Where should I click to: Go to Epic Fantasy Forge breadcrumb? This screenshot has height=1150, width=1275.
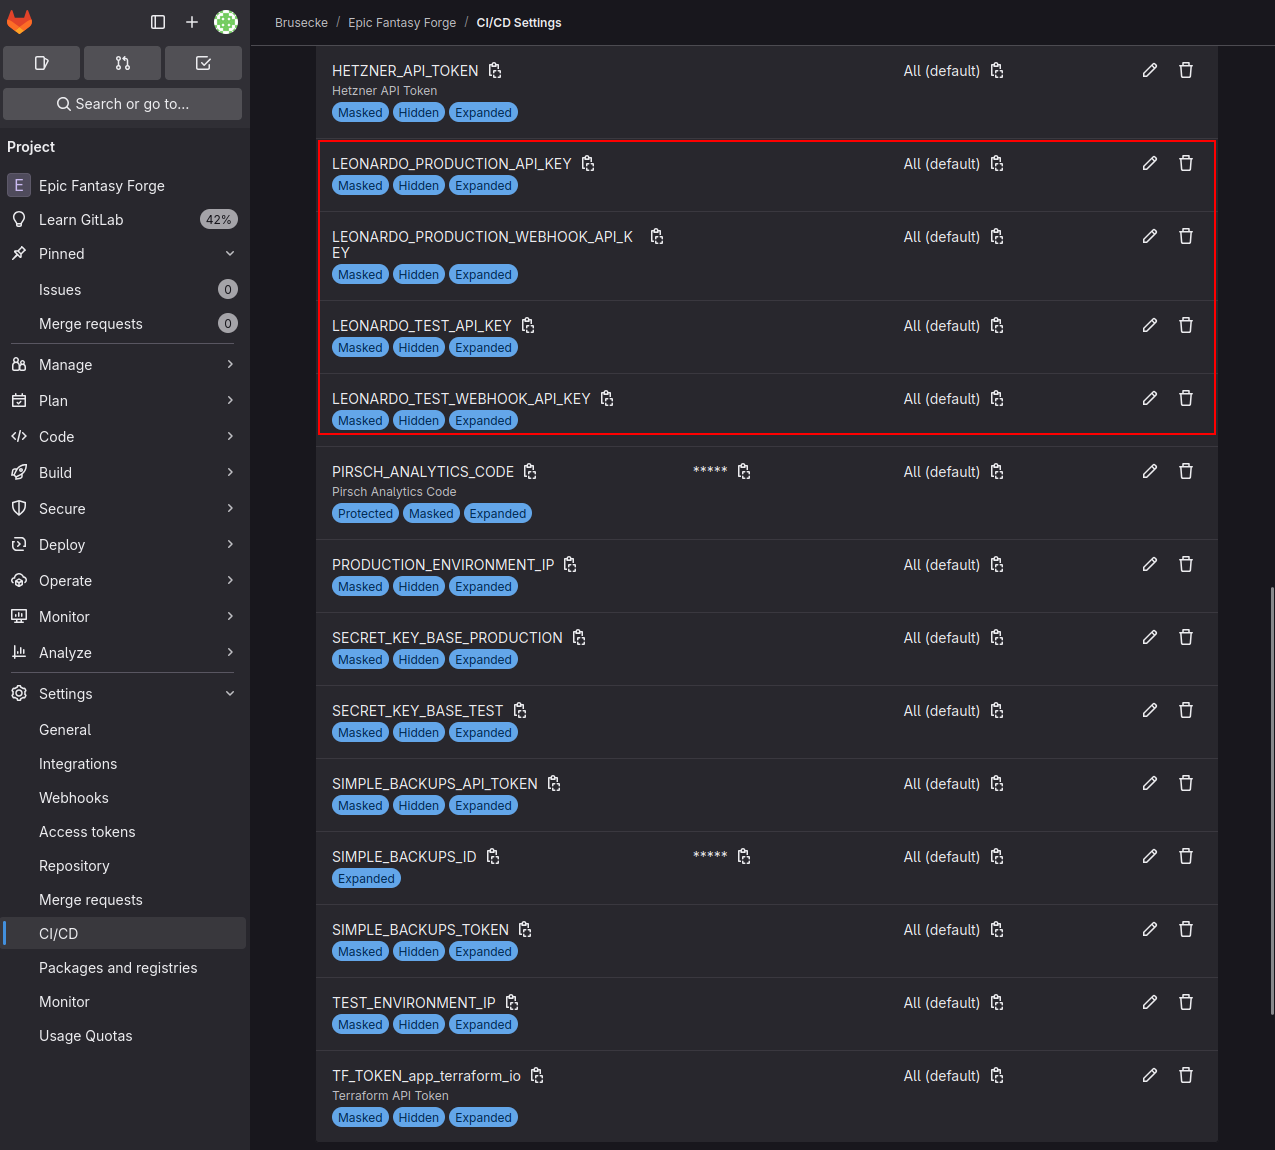(x=402, y=23)
